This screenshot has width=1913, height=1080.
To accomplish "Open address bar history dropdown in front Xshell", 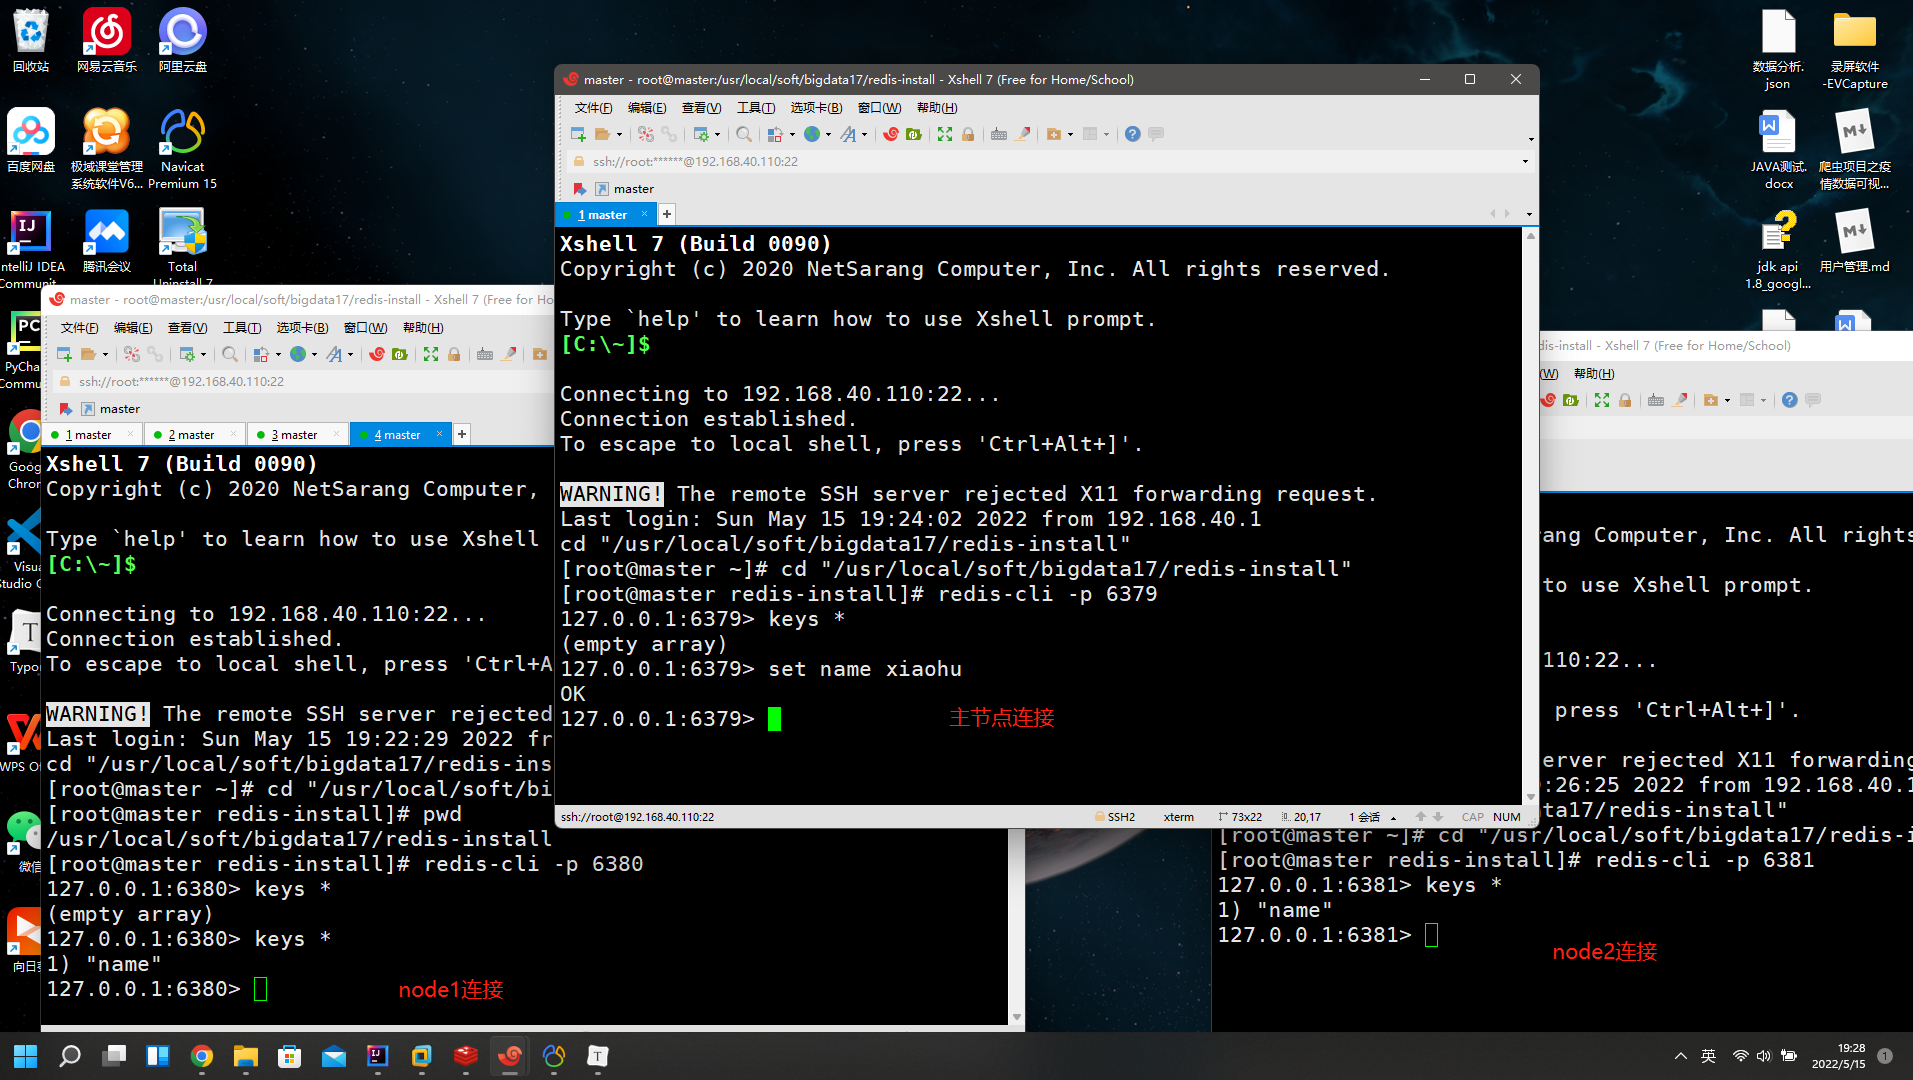I will tap(1525, 161).
